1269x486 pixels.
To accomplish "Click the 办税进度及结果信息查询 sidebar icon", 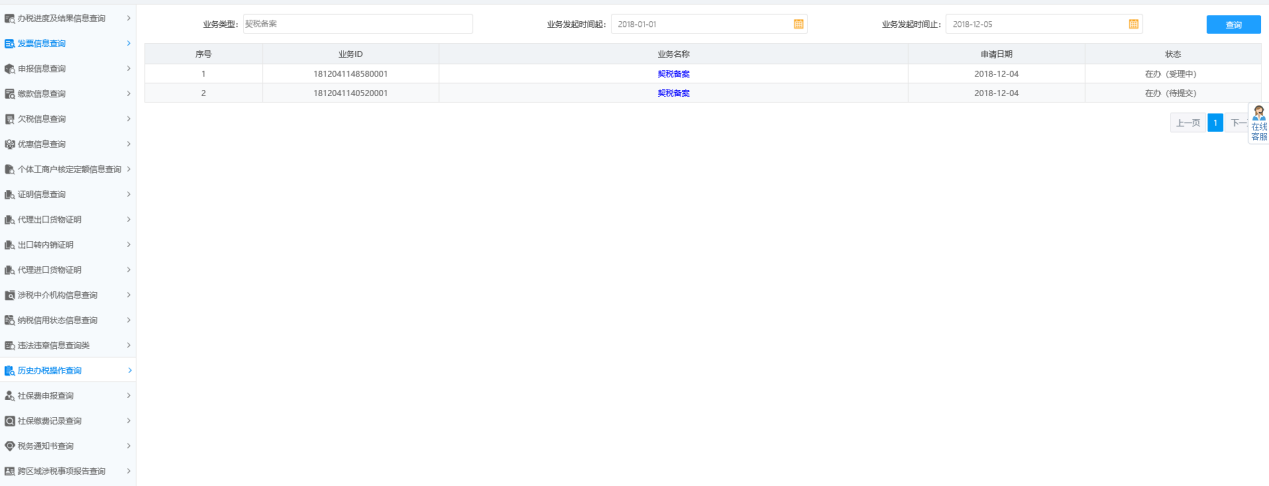I will (x=9, y=18).
